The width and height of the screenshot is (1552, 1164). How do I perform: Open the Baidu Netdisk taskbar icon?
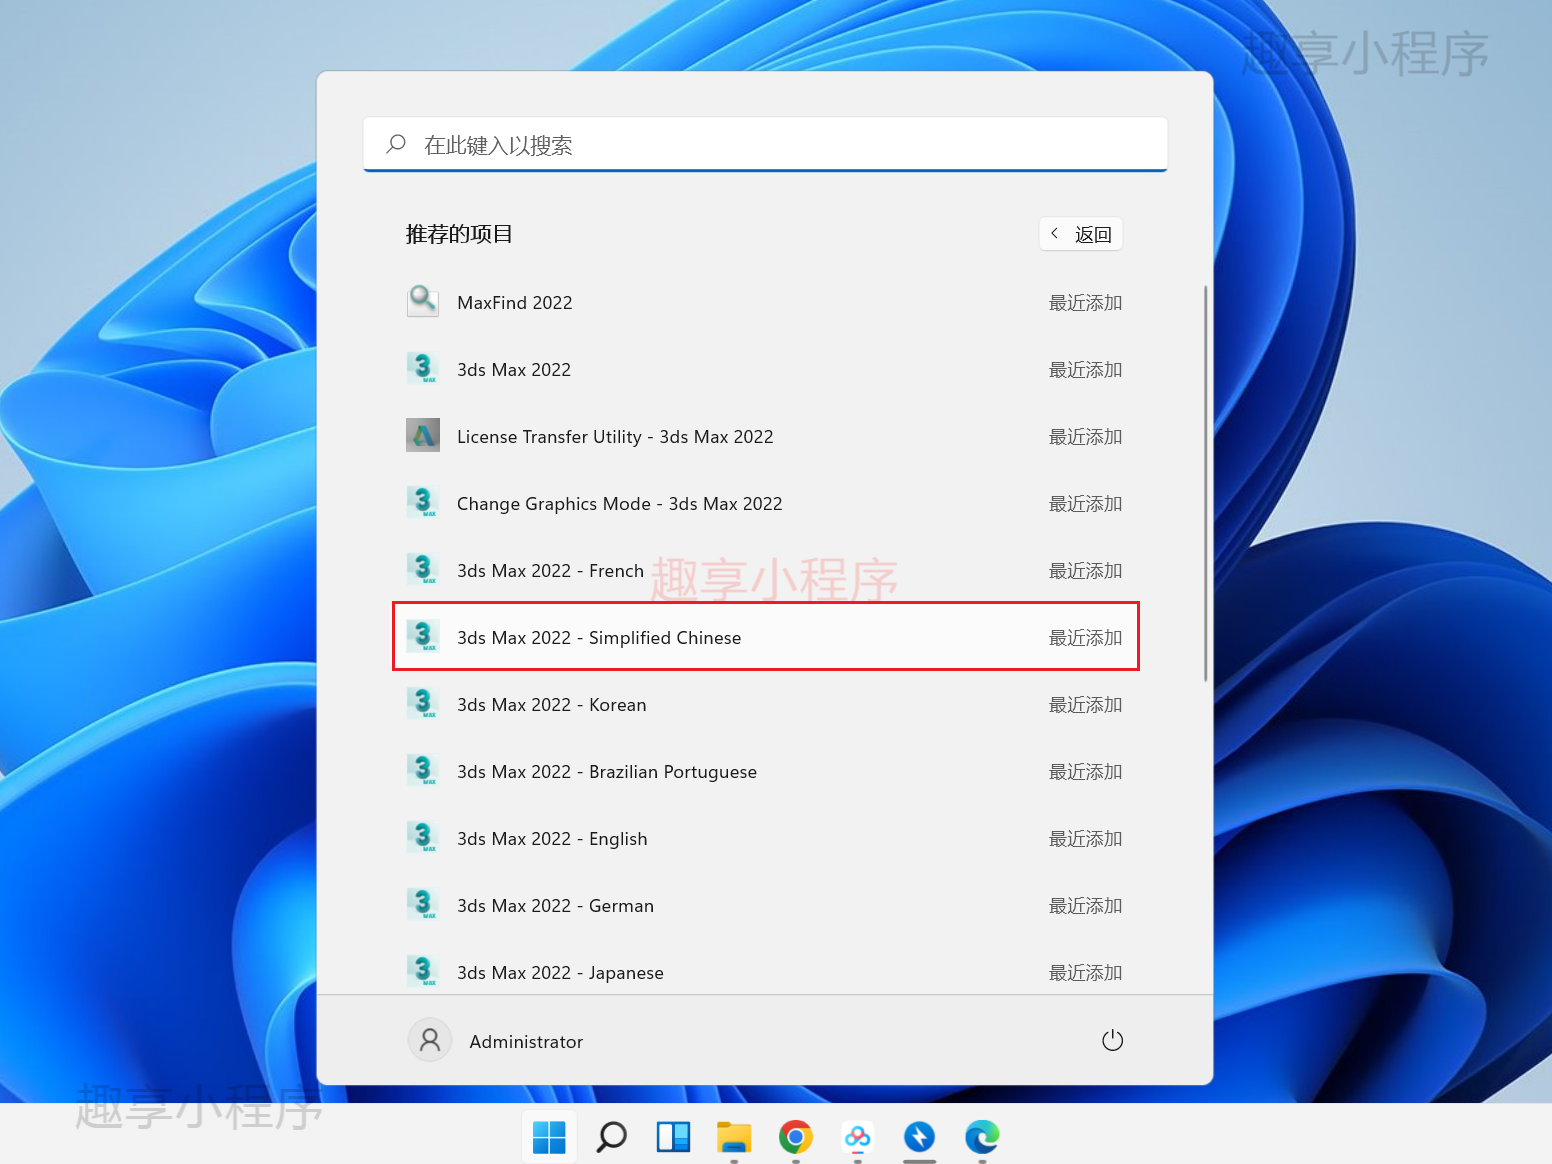858,1137
